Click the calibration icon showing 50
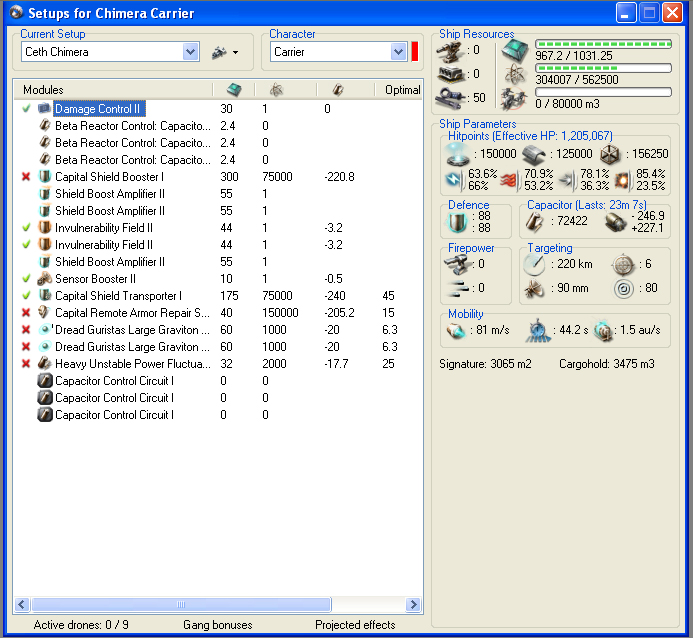Viewport: 693px width, 638px height. coord(450,98)
